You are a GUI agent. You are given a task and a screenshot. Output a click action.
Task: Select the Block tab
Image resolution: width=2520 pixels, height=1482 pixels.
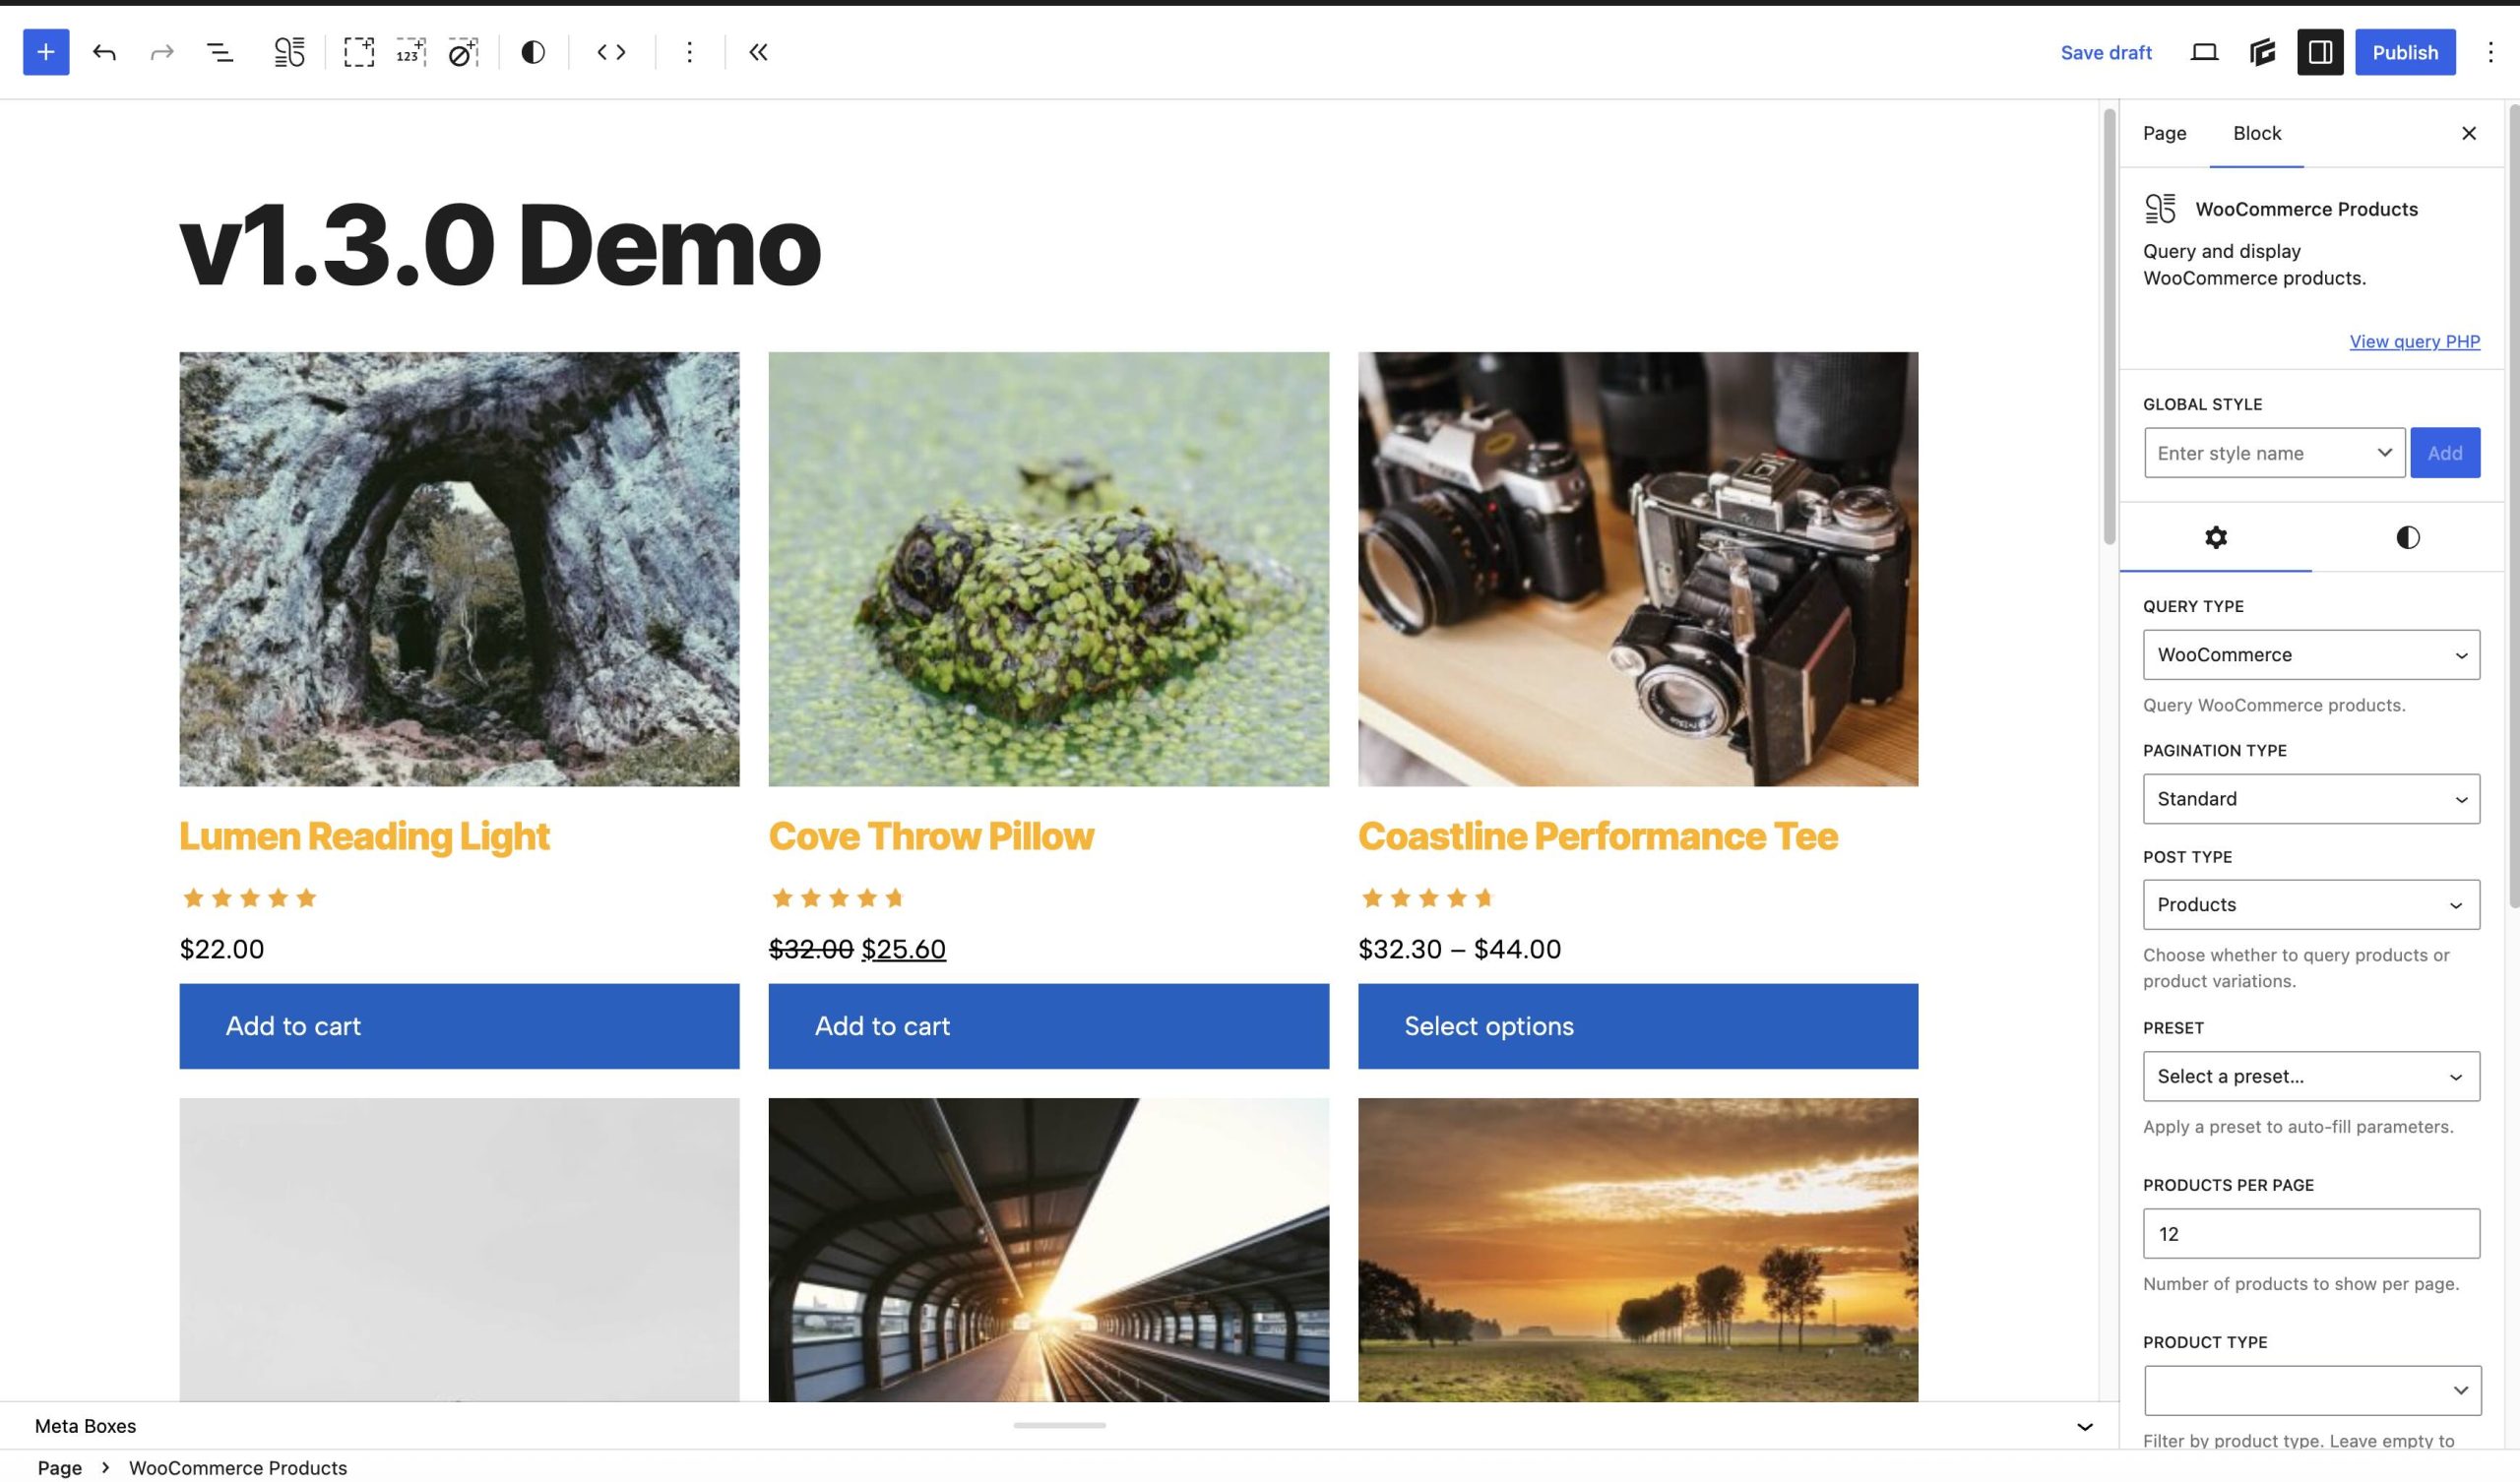pyautogui.click(x=2257, y=133)
